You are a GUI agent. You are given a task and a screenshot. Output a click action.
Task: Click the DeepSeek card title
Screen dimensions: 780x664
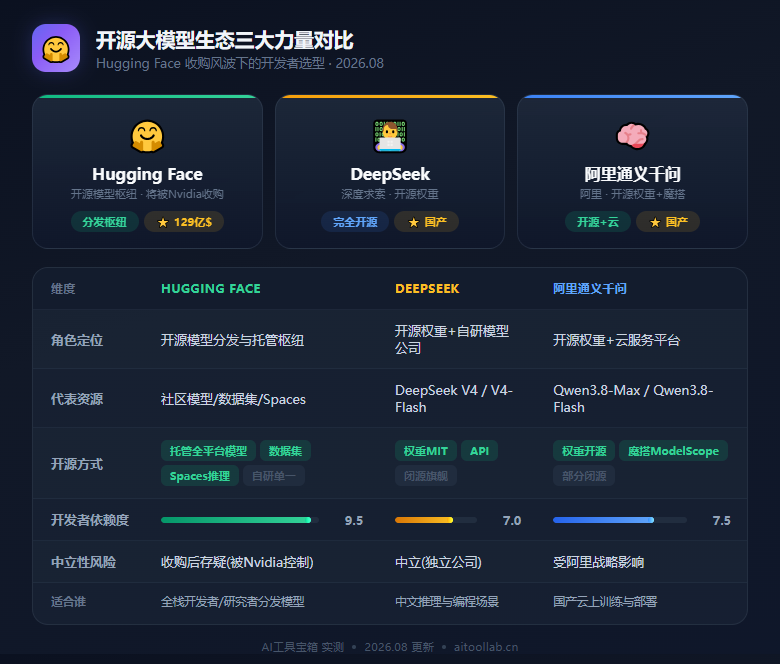390,174
